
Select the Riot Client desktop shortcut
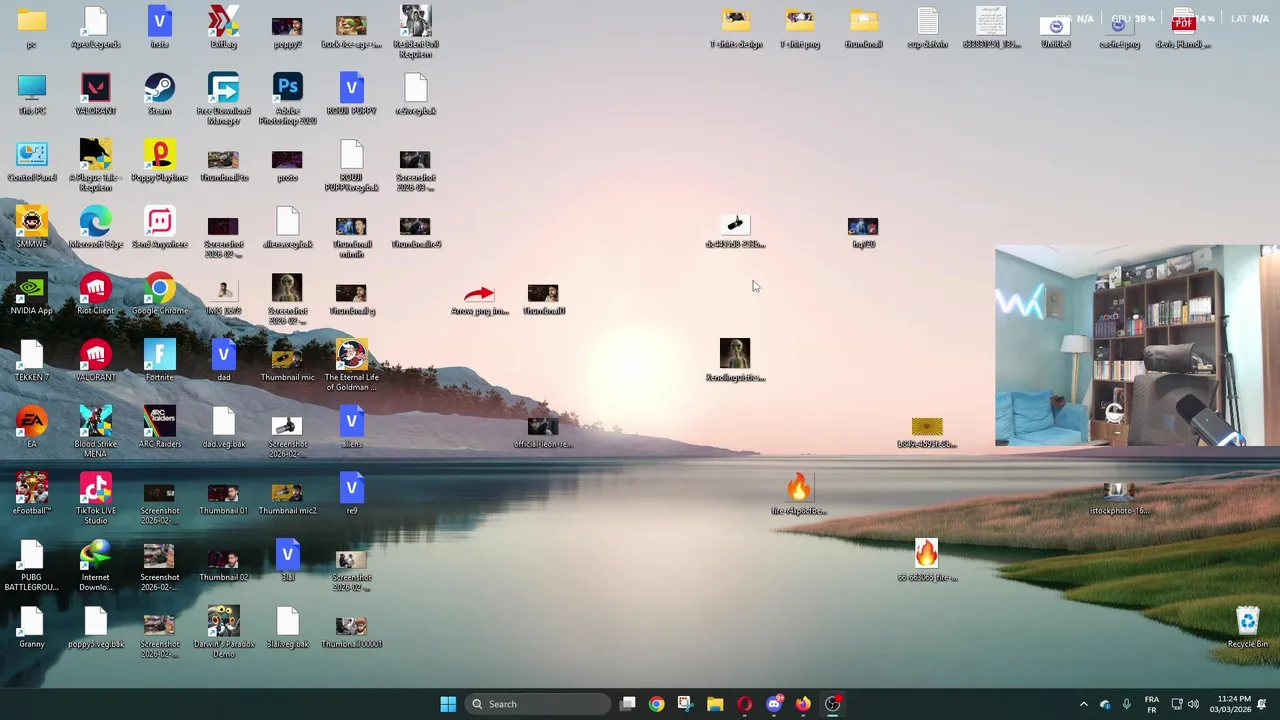96,294
